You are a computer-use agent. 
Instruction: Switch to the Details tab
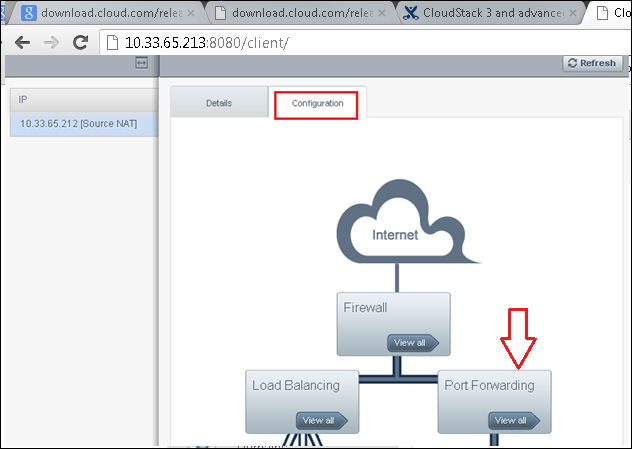click(x=219, y=103)
